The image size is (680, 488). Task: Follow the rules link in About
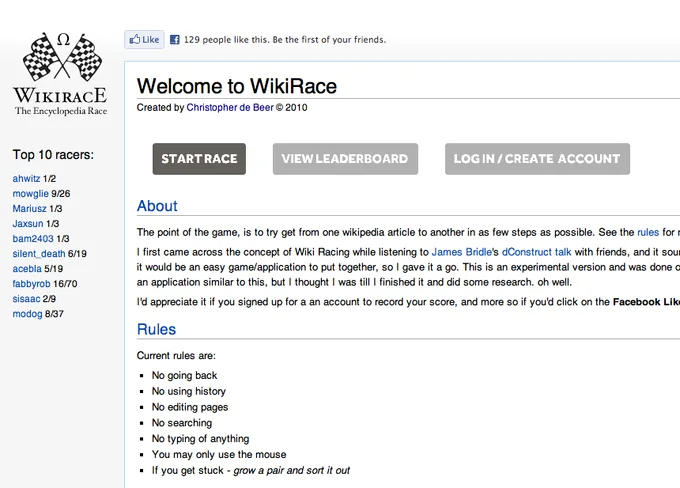648,232
